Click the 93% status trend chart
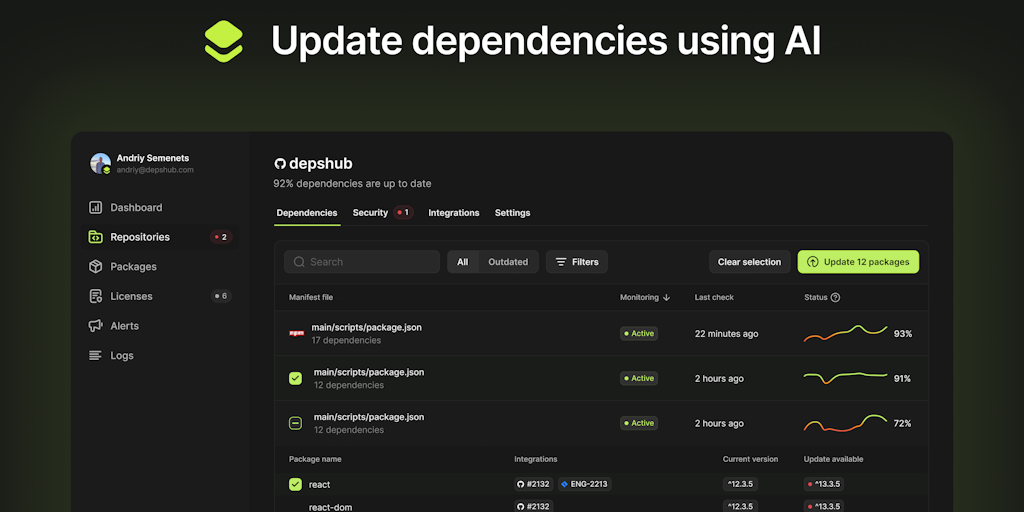 [845, 333]
